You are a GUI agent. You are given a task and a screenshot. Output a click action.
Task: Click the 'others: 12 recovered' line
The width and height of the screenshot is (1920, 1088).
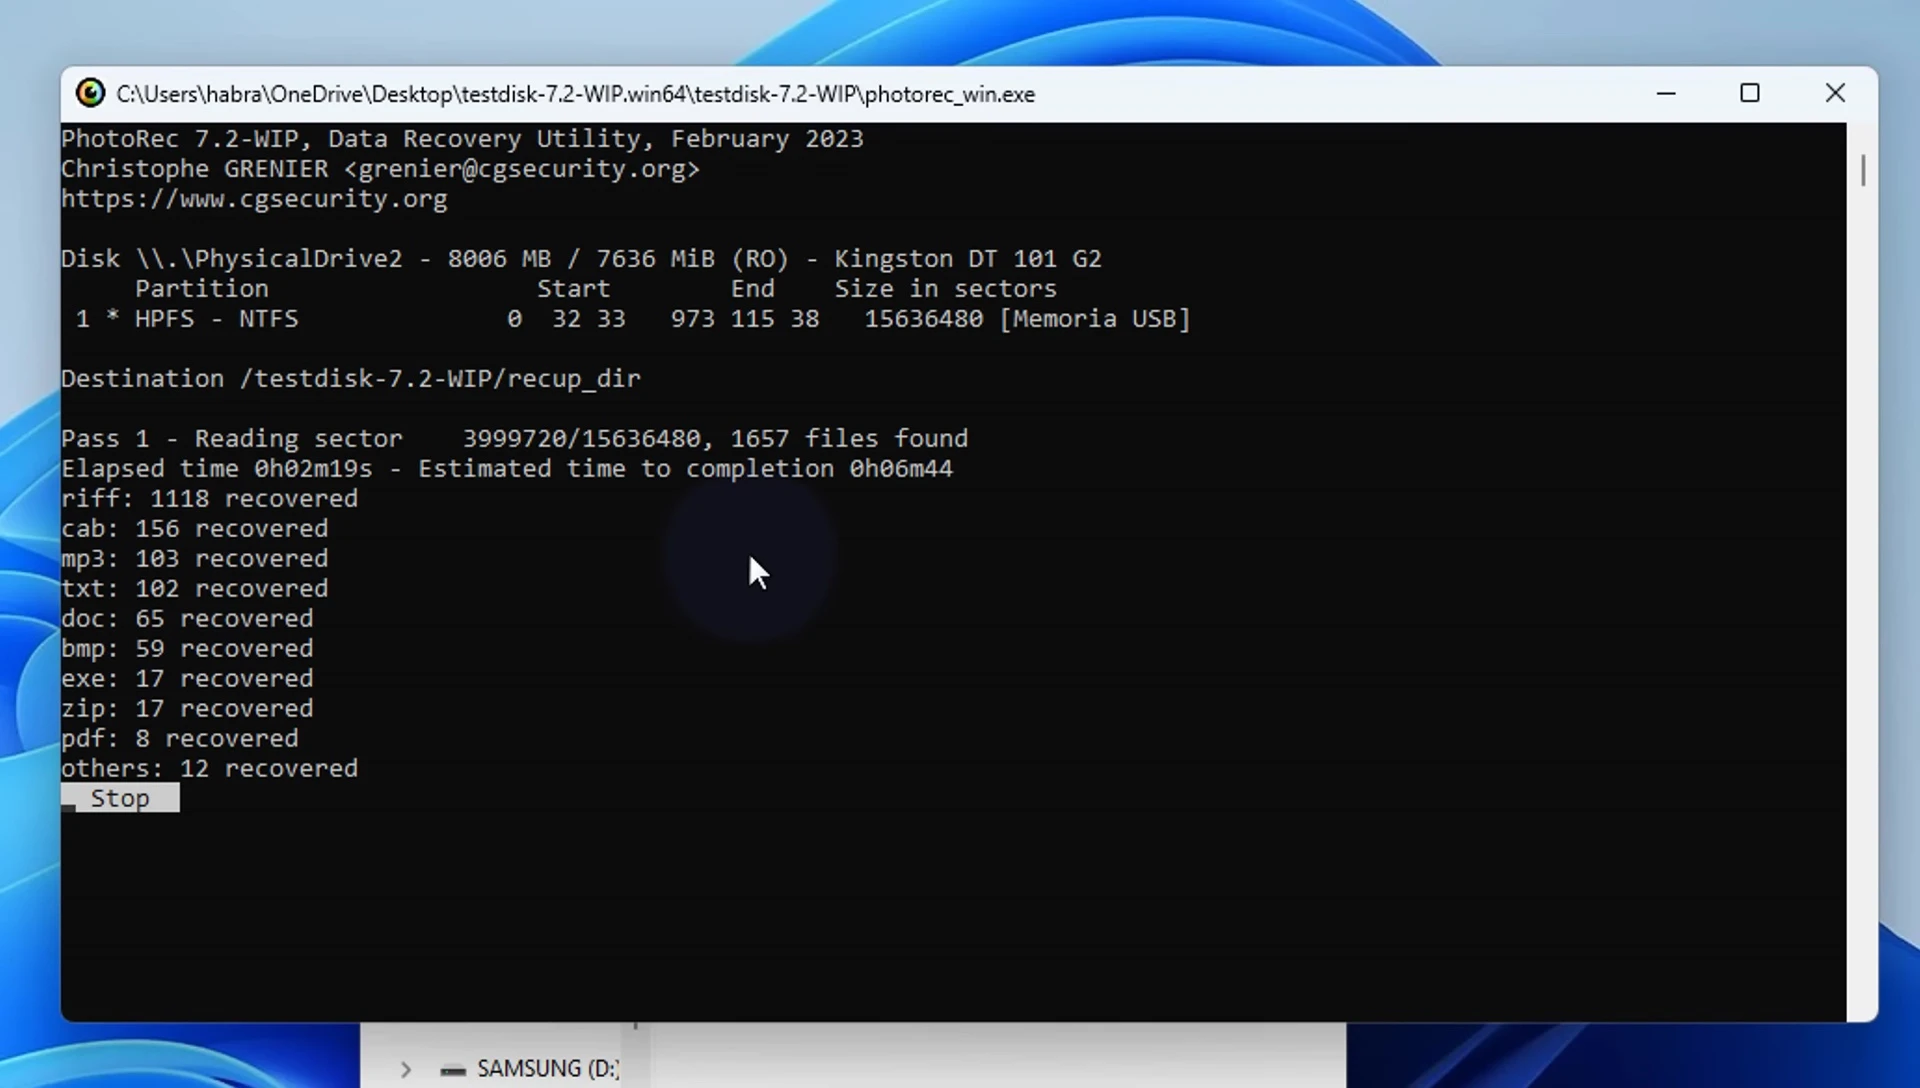[209, 769]
